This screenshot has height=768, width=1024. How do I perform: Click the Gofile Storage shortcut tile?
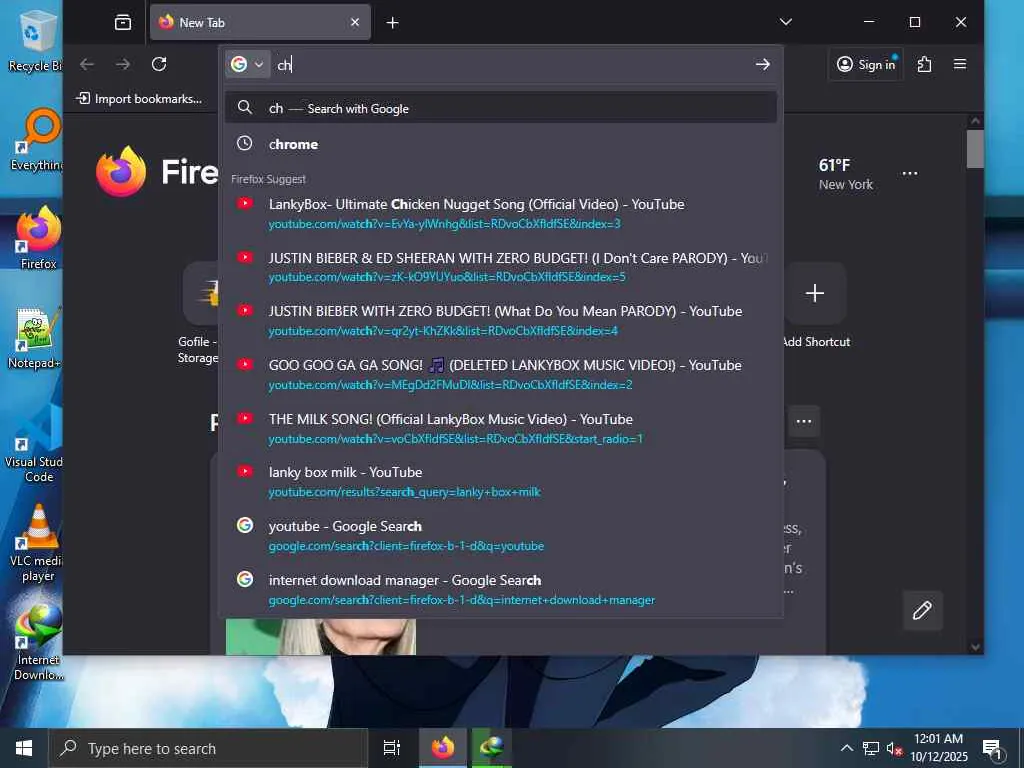[x=201, y=315]
